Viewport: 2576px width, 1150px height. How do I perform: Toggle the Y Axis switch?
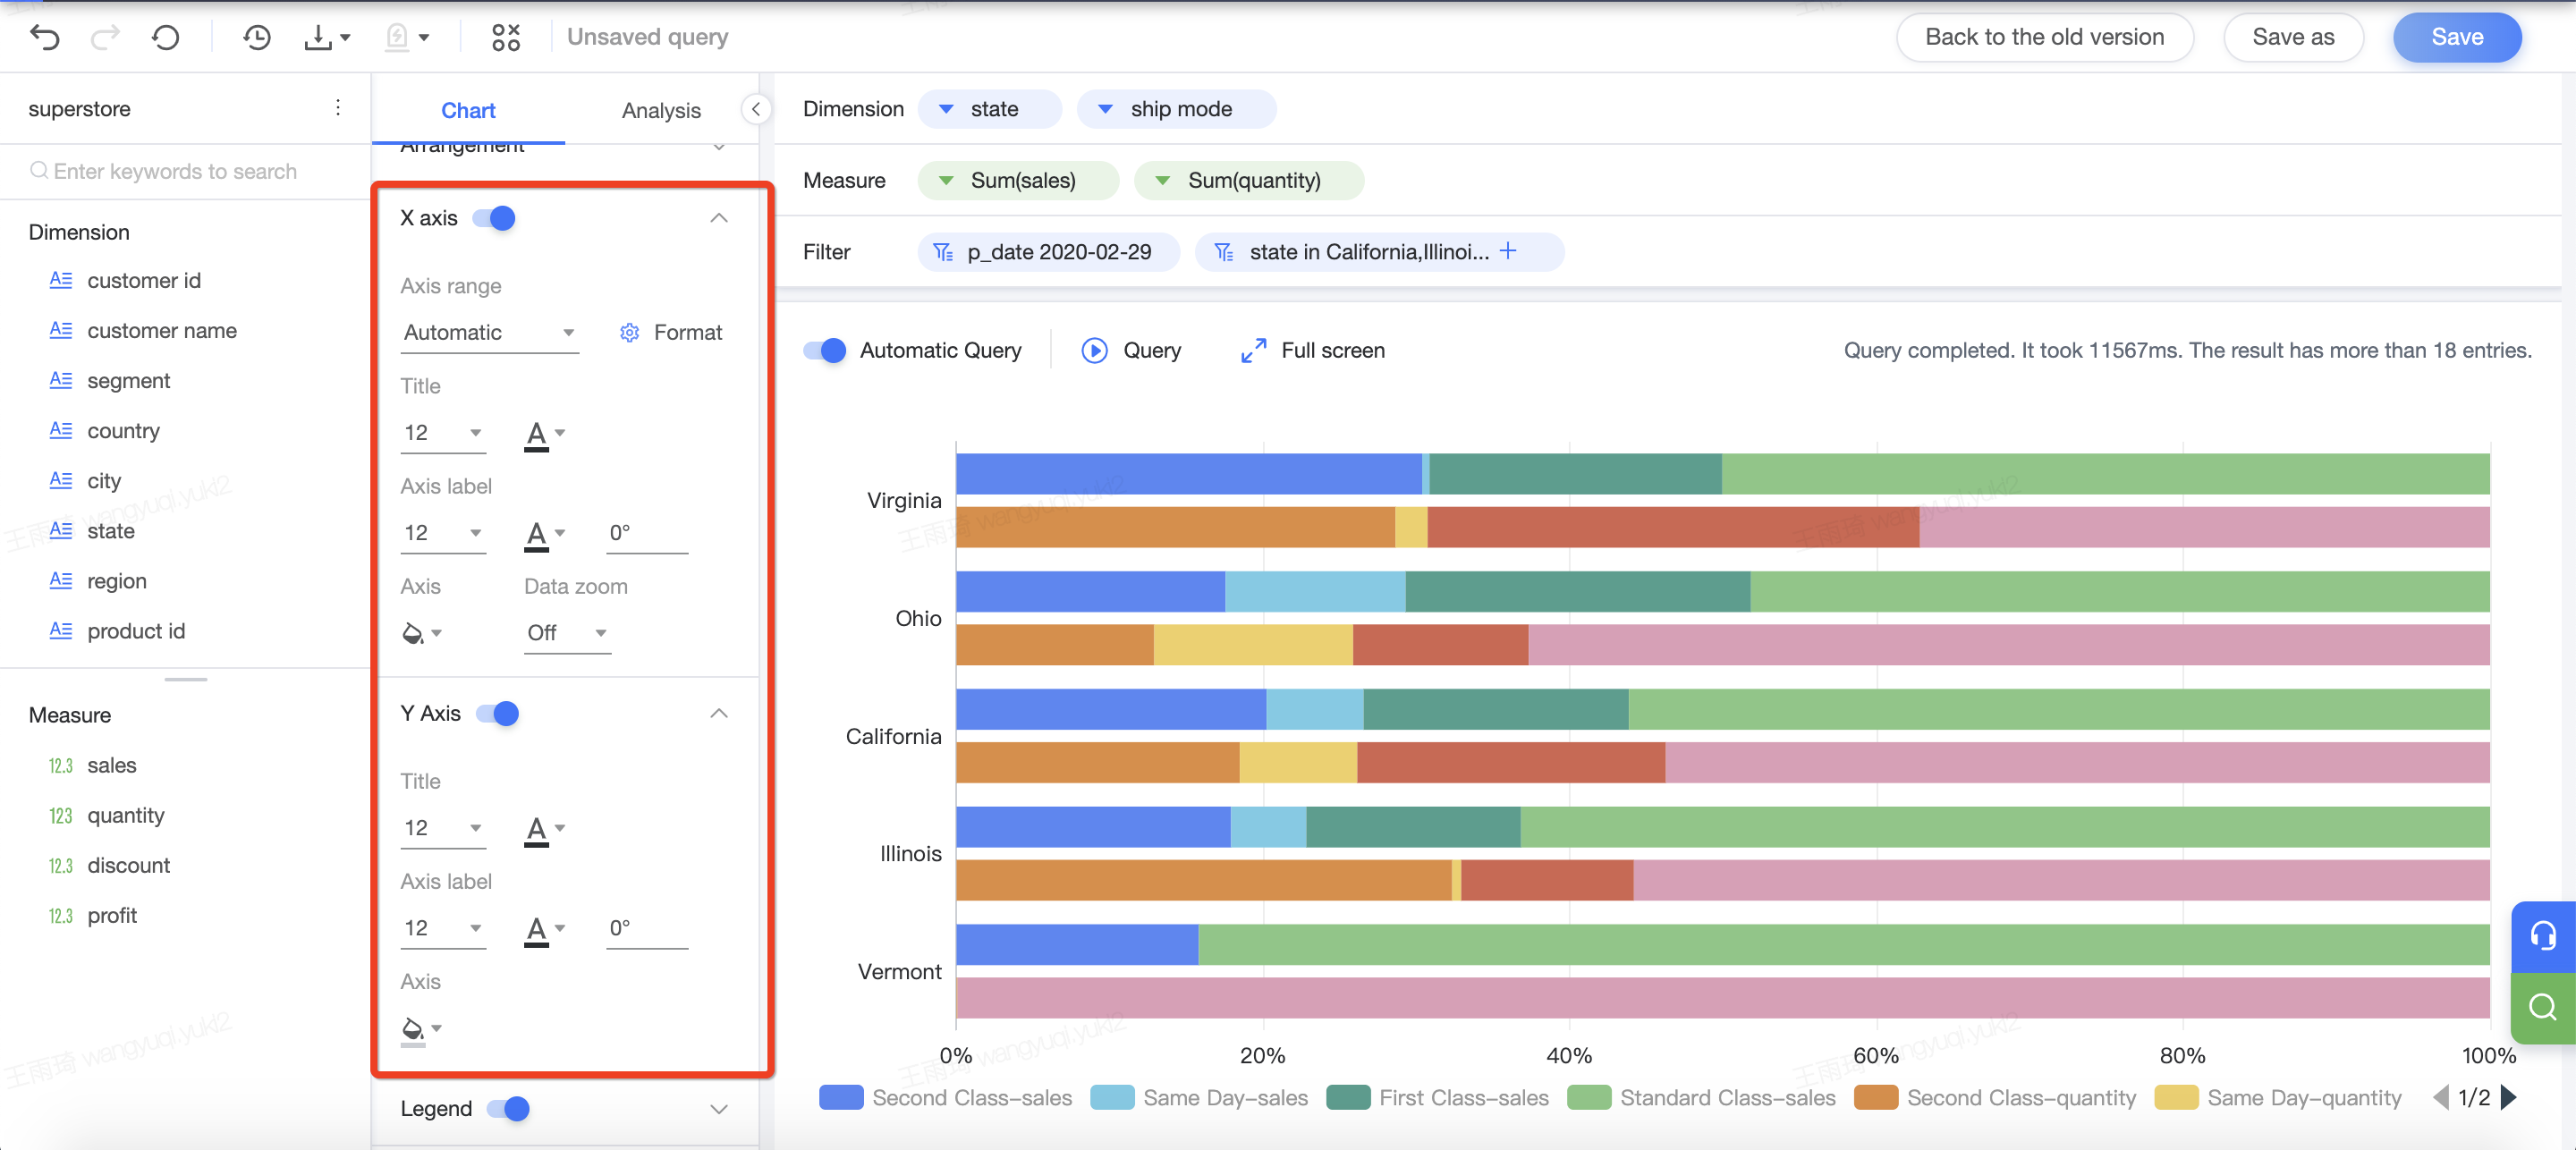tap(498, 714)
